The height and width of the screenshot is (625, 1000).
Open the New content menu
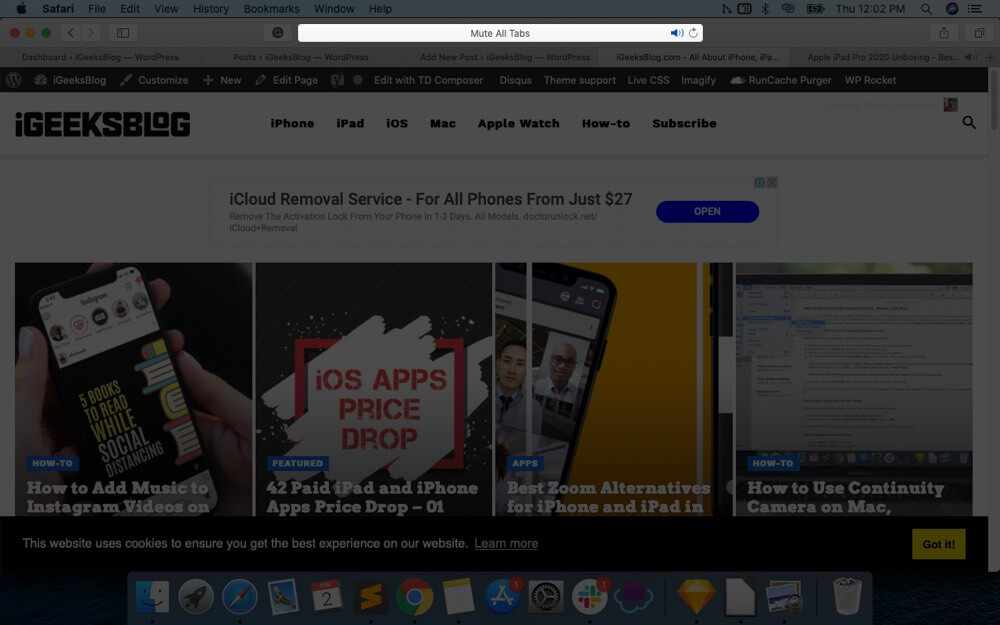[222, 80]
